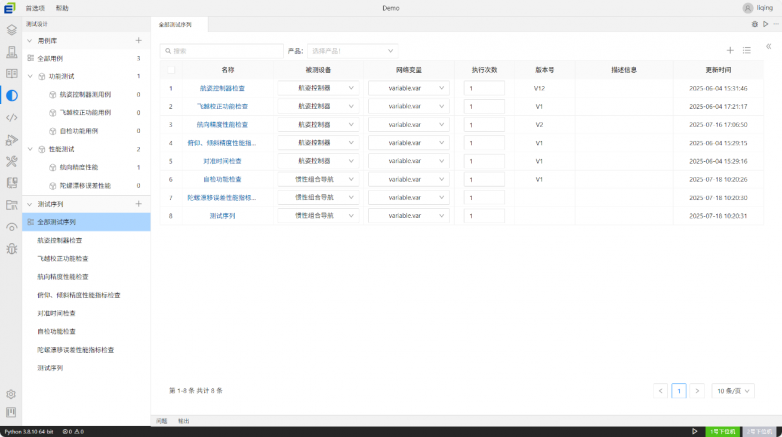The width and height of the screenshot is (782, 437).
Task: Switch to the 问题 bottom tab
Action: 162,421
